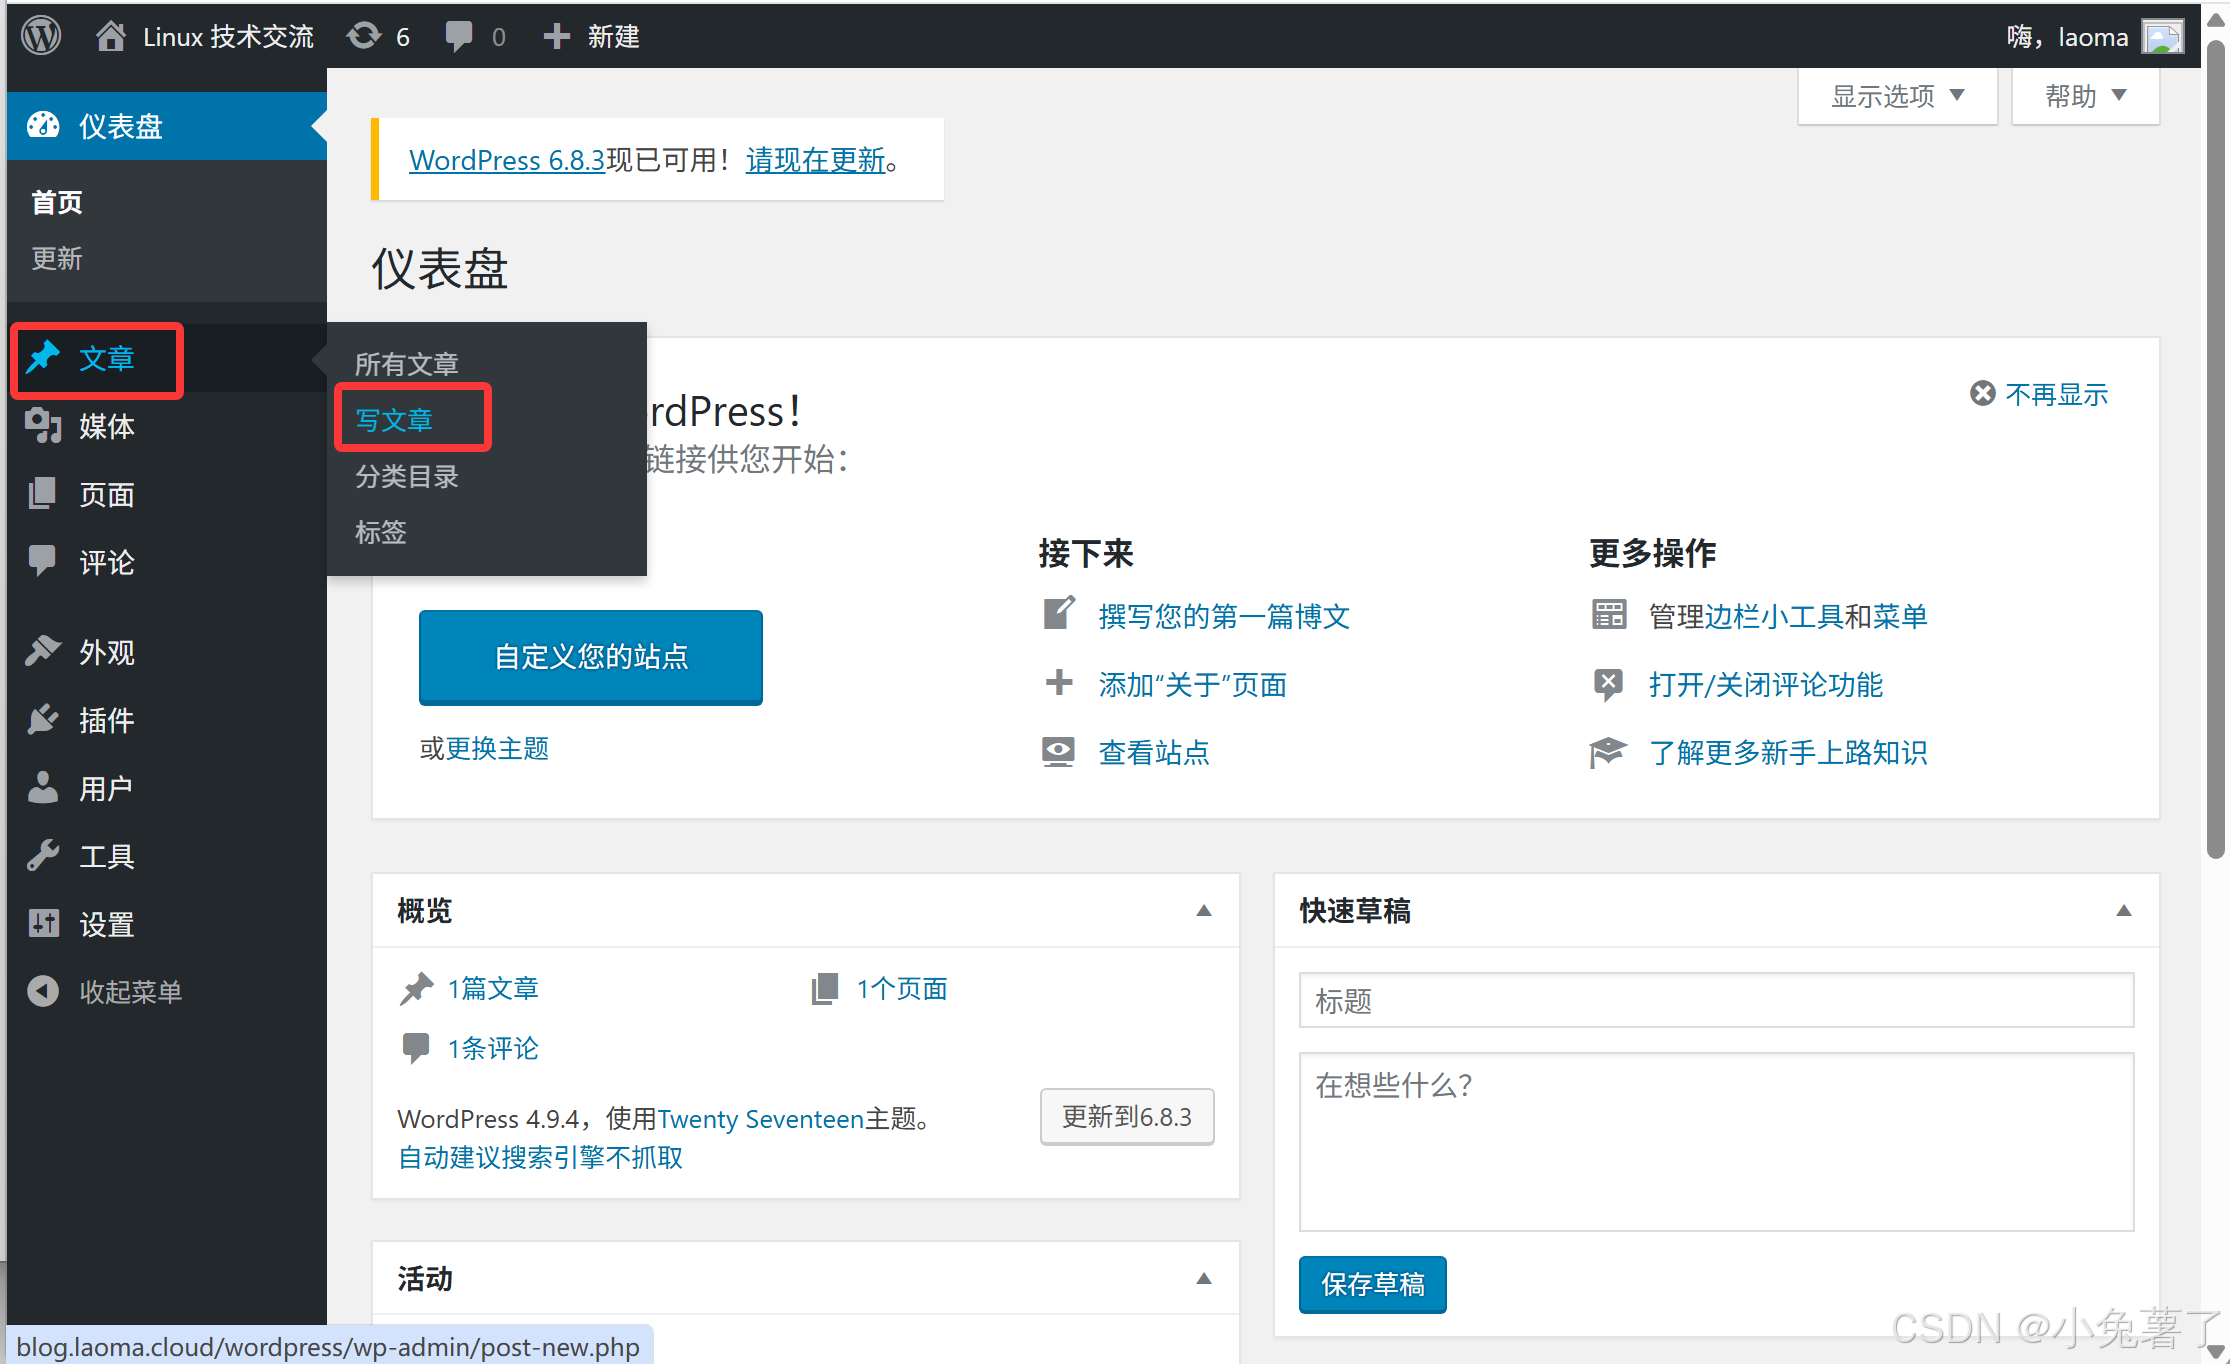Viewport: 2230px width, 1364px height.
Task: Click the WordPress logo in admin bar
Action: [x=41, y=36]
